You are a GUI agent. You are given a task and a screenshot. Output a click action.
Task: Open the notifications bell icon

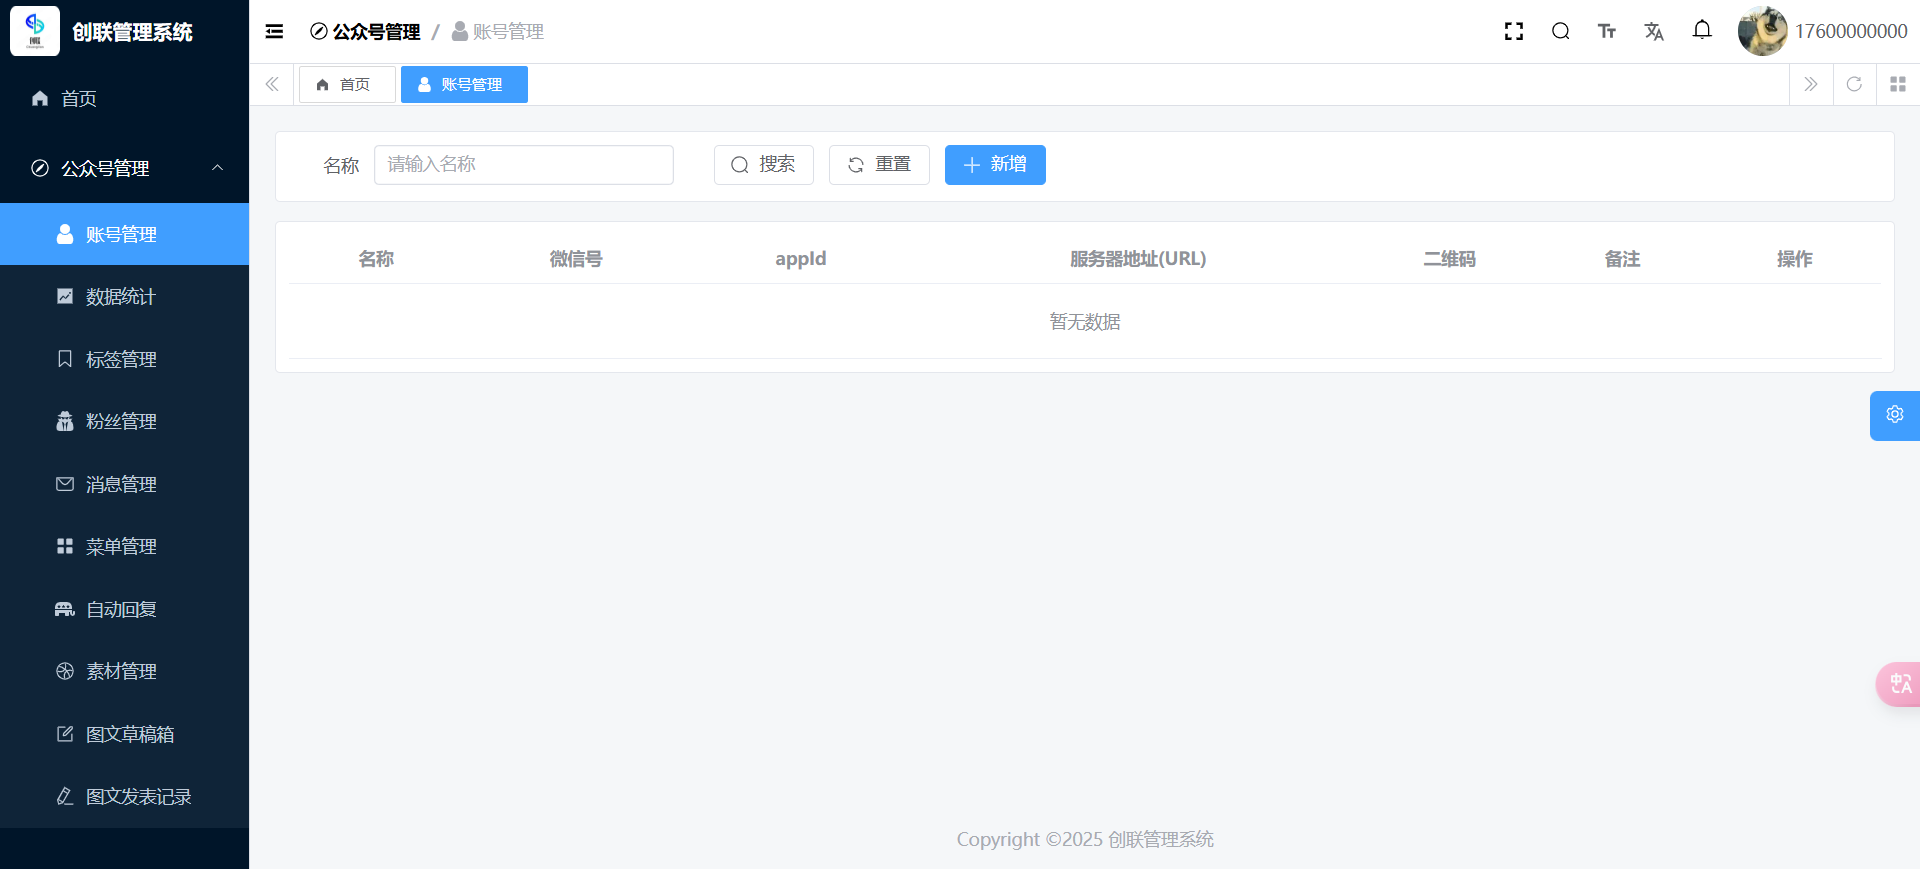[x=1702, y=31]
